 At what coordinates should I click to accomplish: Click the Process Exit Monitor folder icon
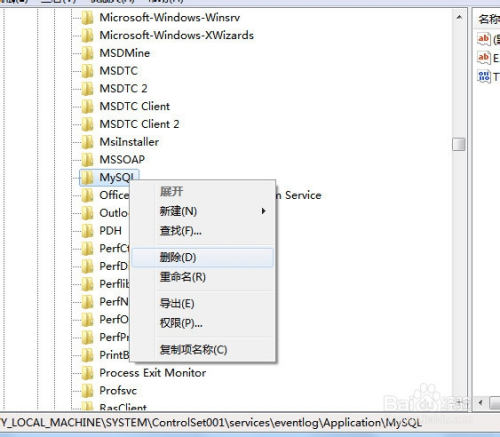88,373
